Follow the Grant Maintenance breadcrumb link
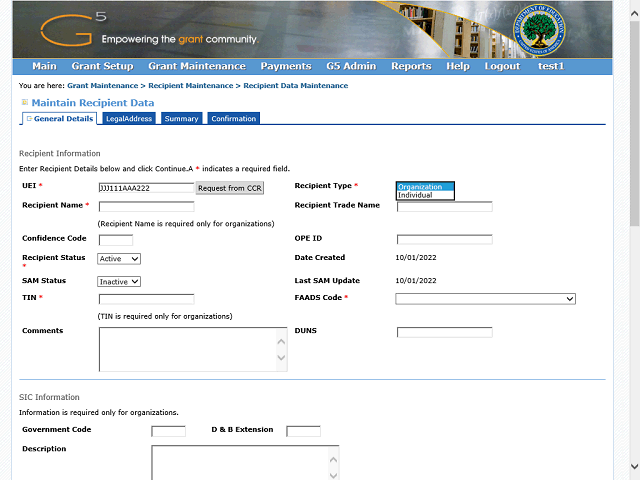This screenshot has width=640, height=480. (x=103, y=86)
